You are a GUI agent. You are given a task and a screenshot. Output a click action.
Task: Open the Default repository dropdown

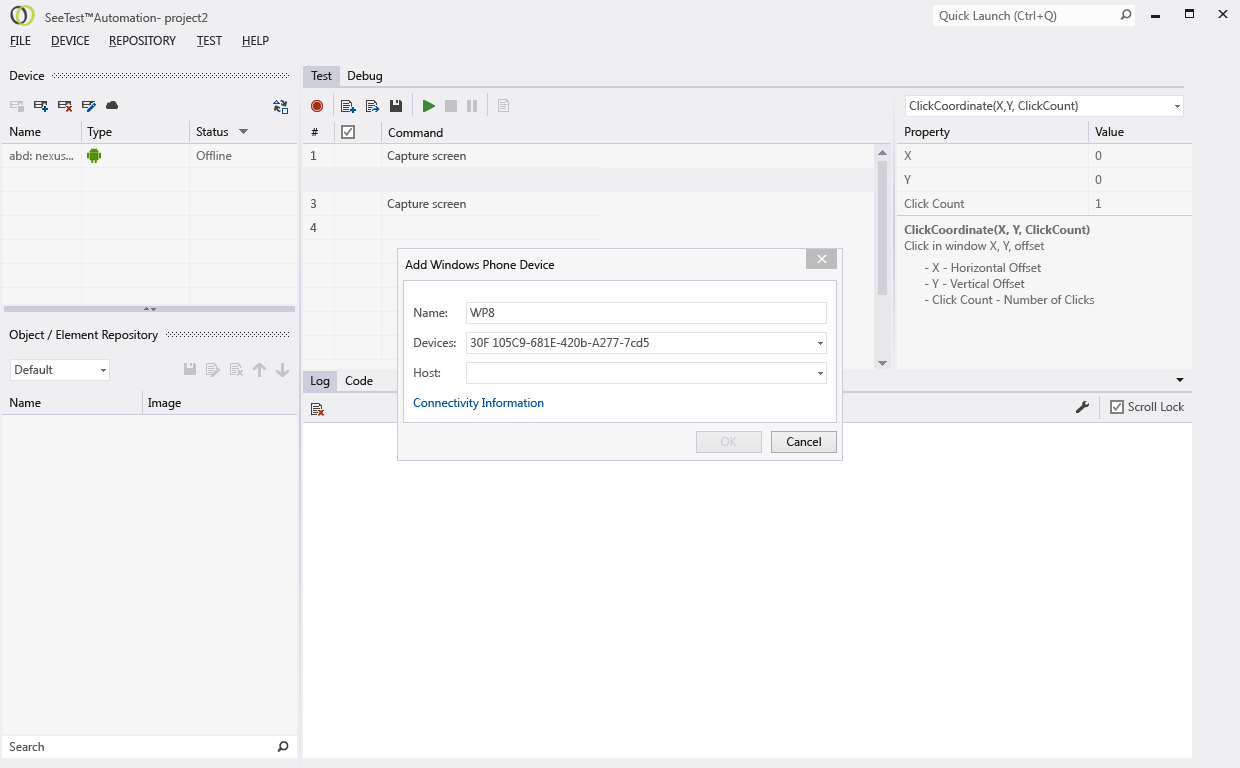pyautogui.click(x=103, y=370)
